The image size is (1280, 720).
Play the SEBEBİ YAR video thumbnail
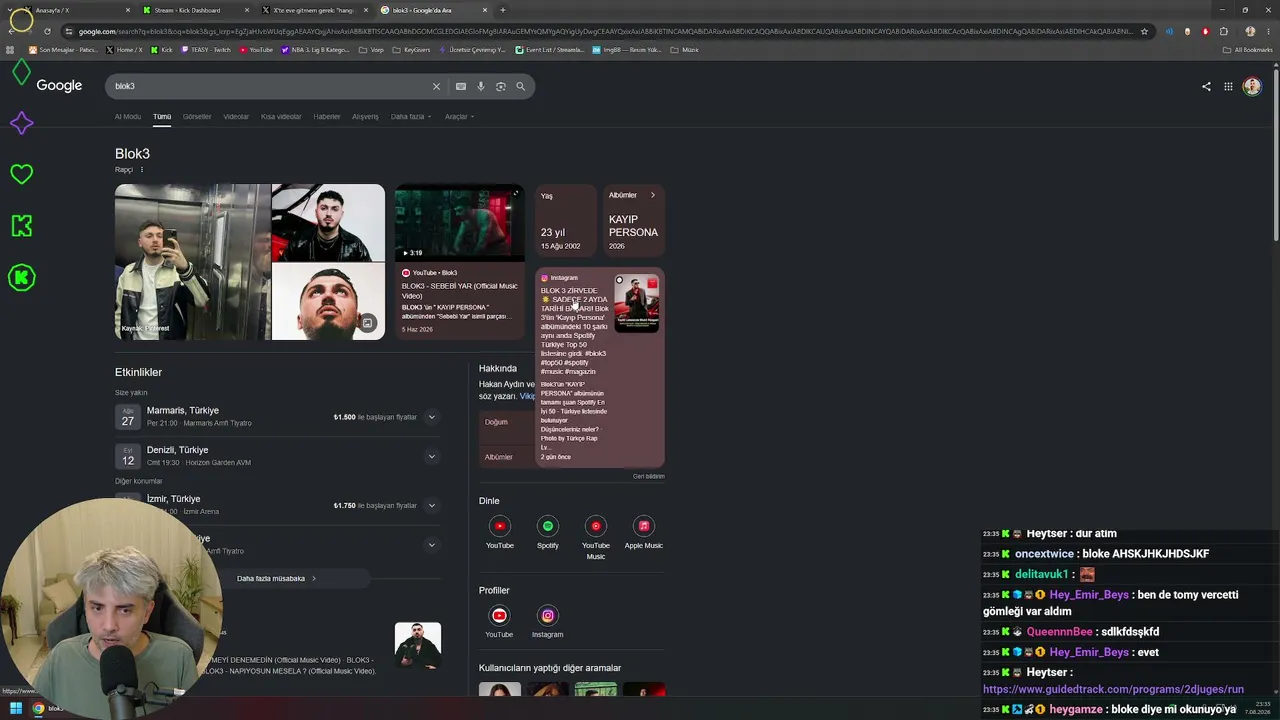coord(459,223)
